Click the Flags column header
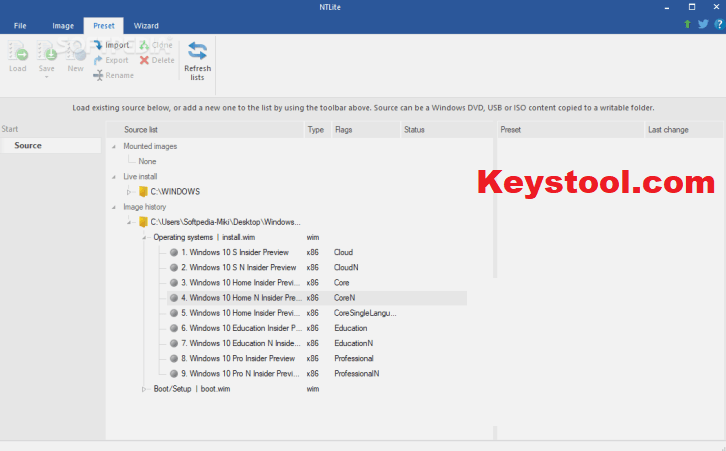The image size is (726, 451). tap(366, 130)
